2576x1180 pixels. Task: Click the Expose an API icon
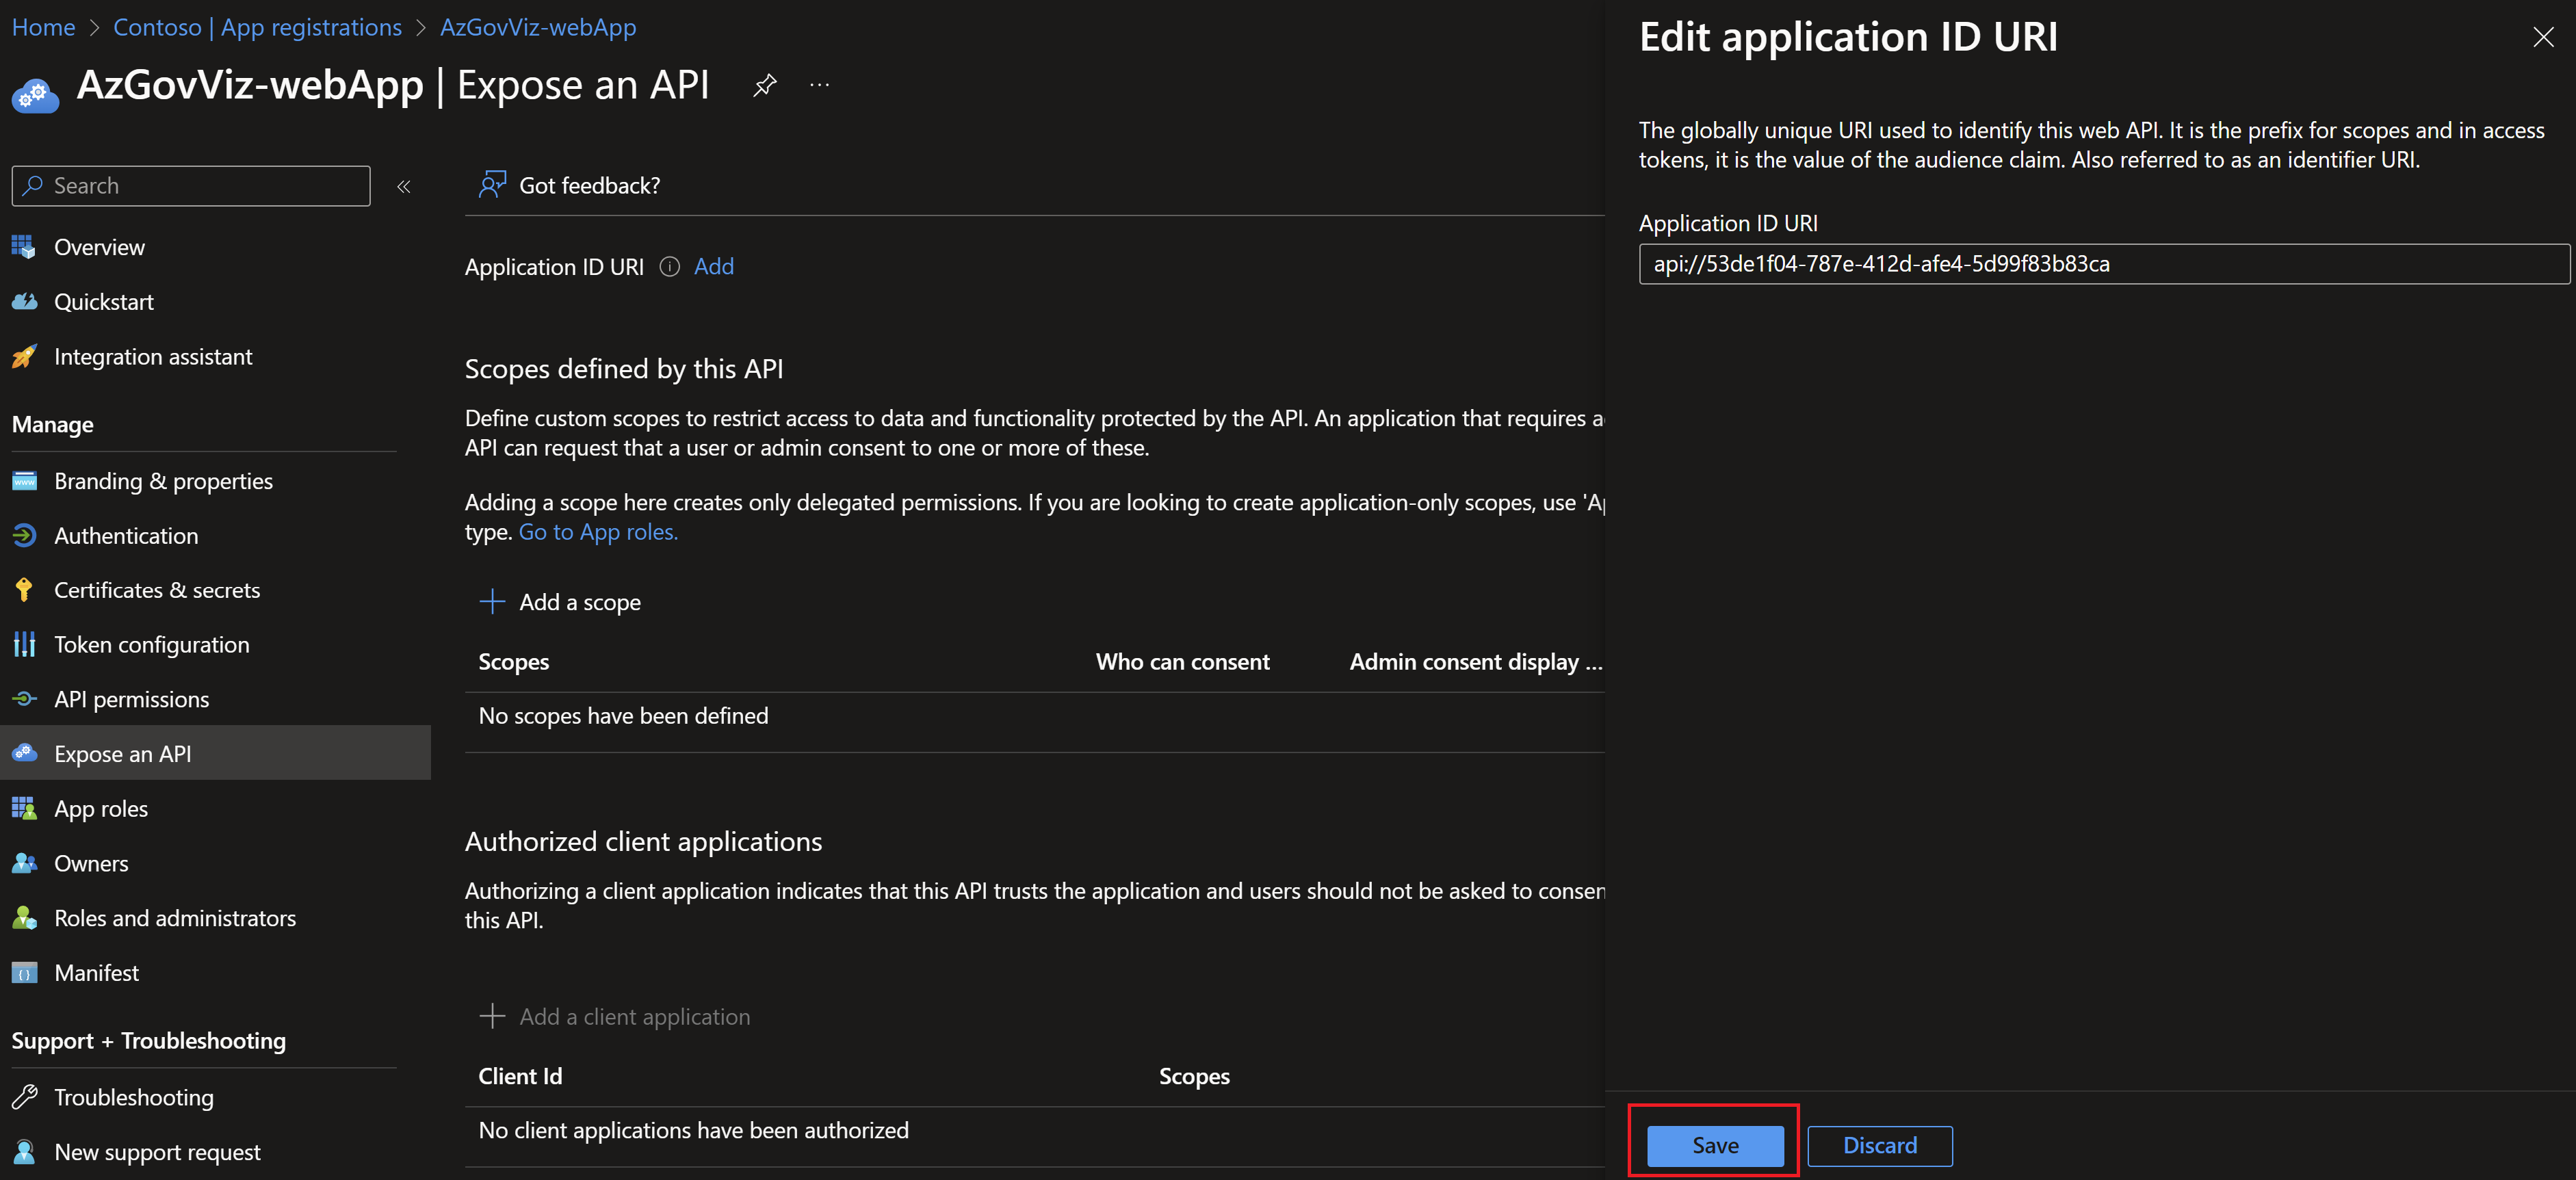[x=28, y=752]
